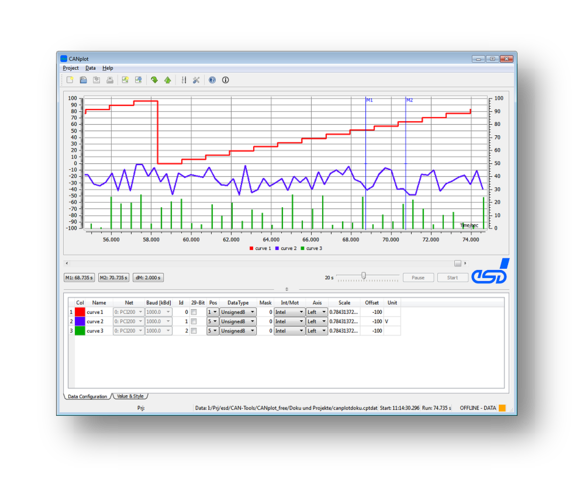Click the right scroll arrow below the plot
Screen dimensions: 580x486
465,263
